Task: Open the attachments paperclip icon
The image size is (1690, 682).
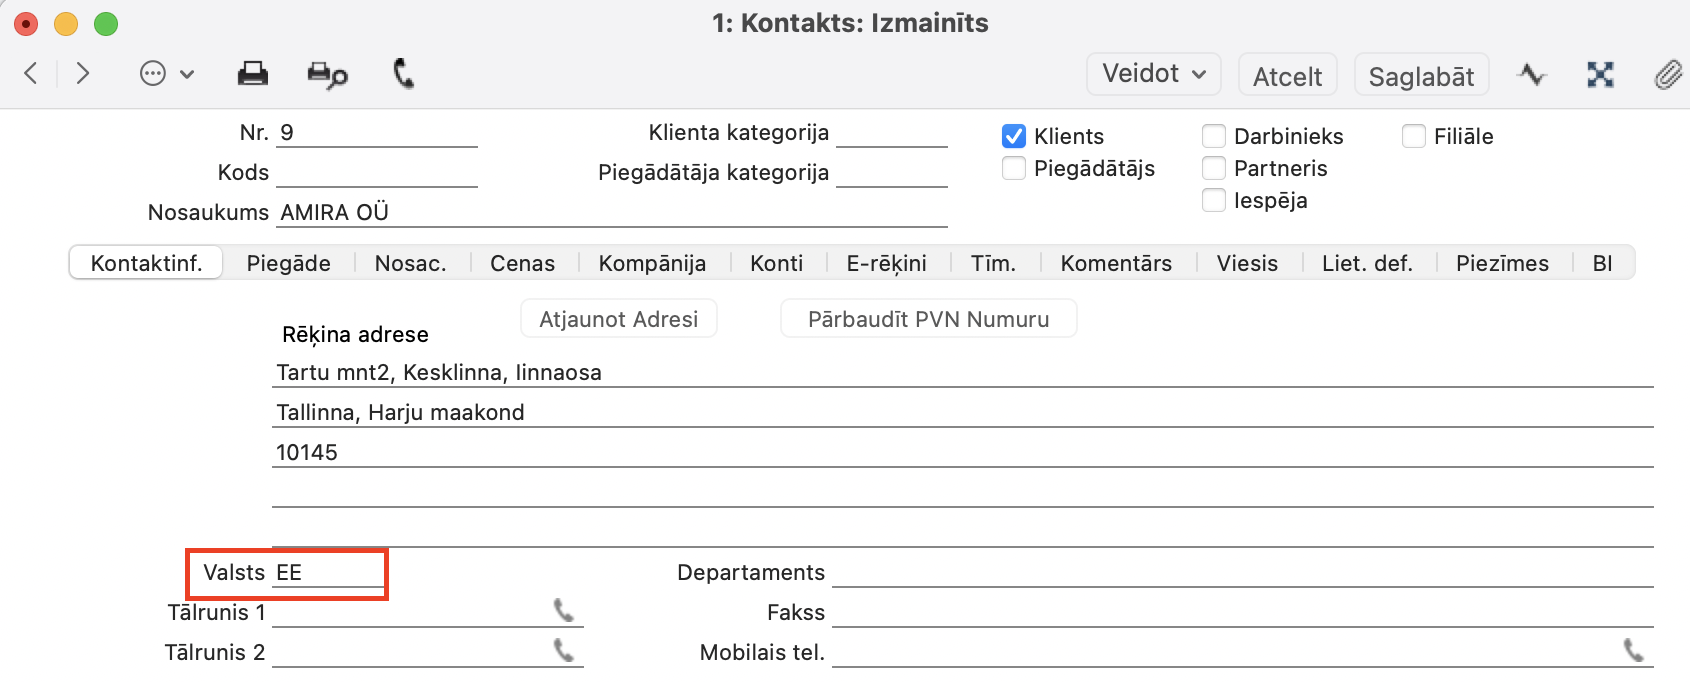Action: tap(1667, 75)
